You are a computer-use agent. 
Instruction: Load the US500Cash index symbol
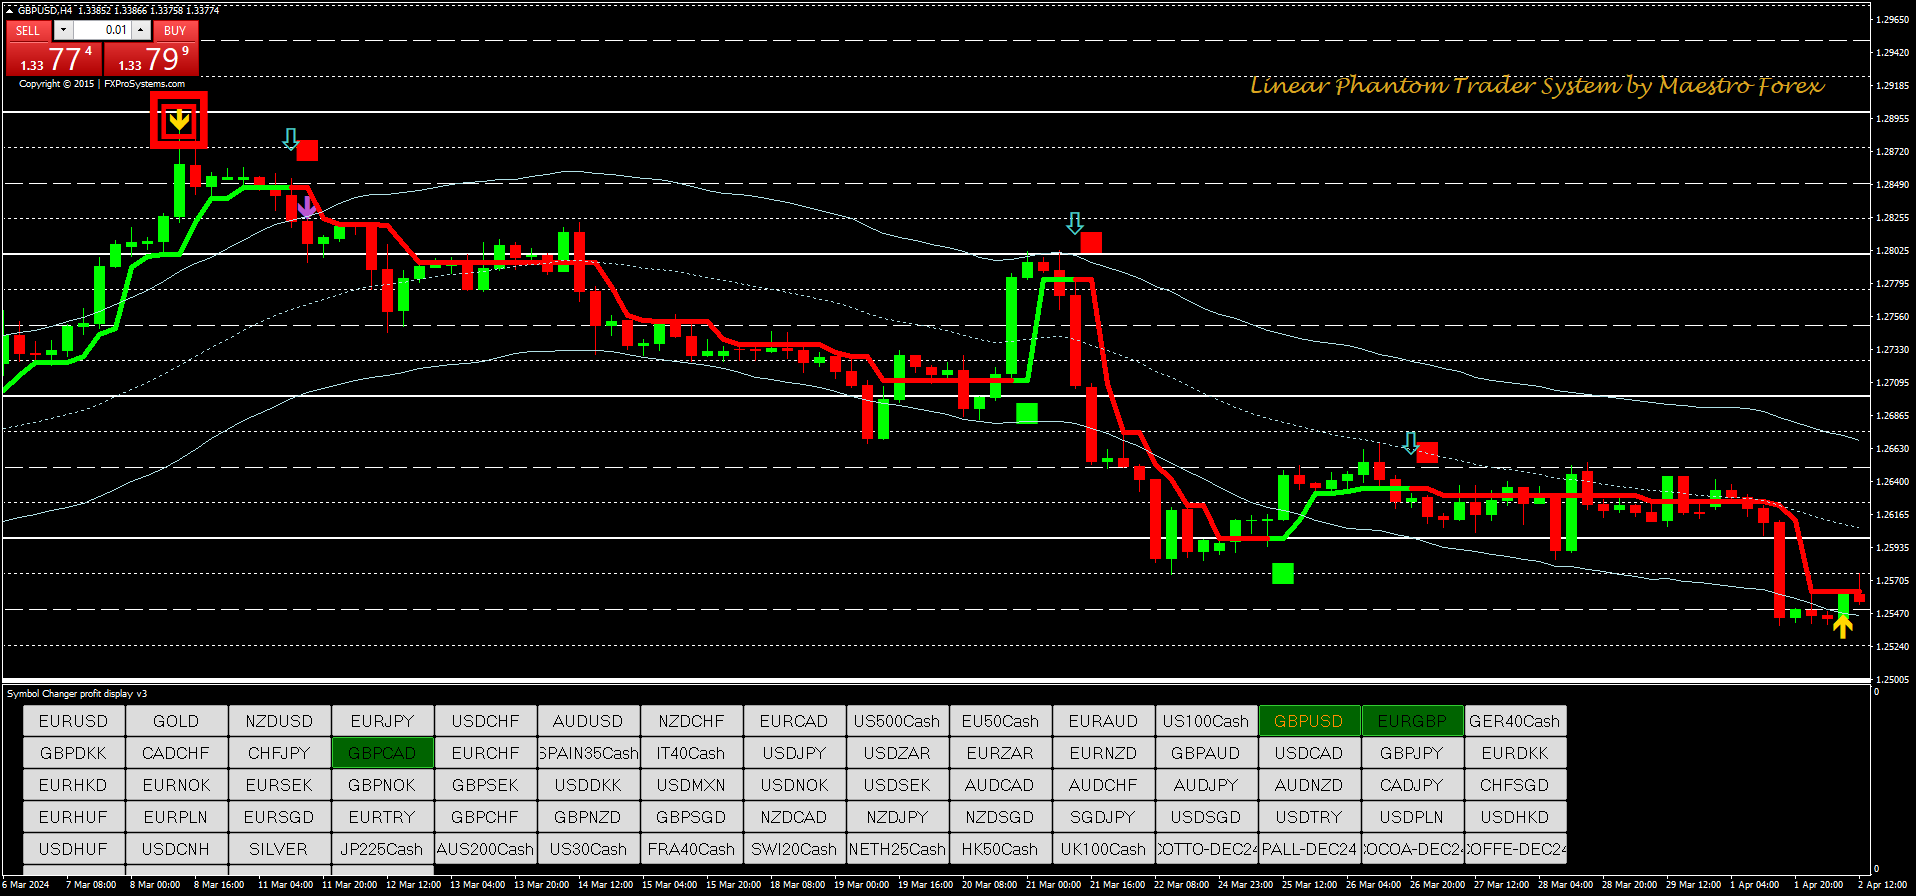coord(897,721)
